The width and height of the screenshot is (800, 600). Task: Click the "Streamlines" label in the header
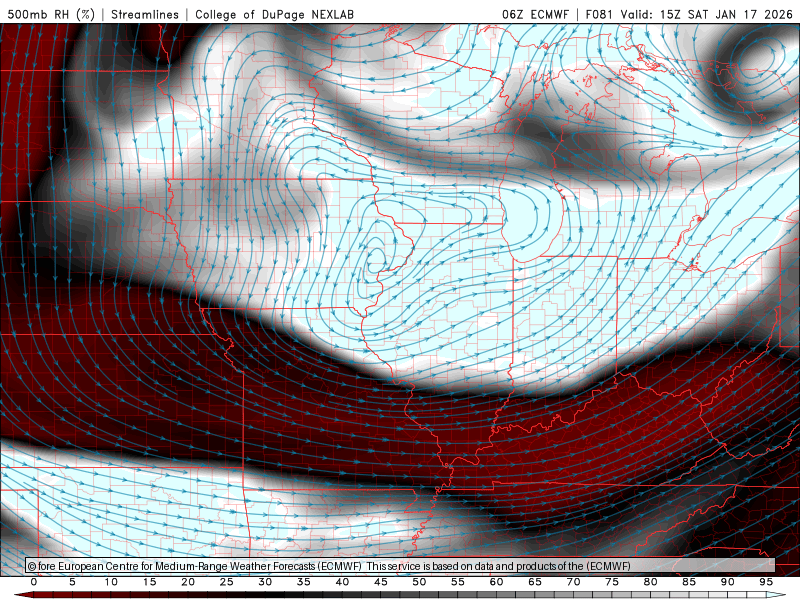click(x=145, y=14)
